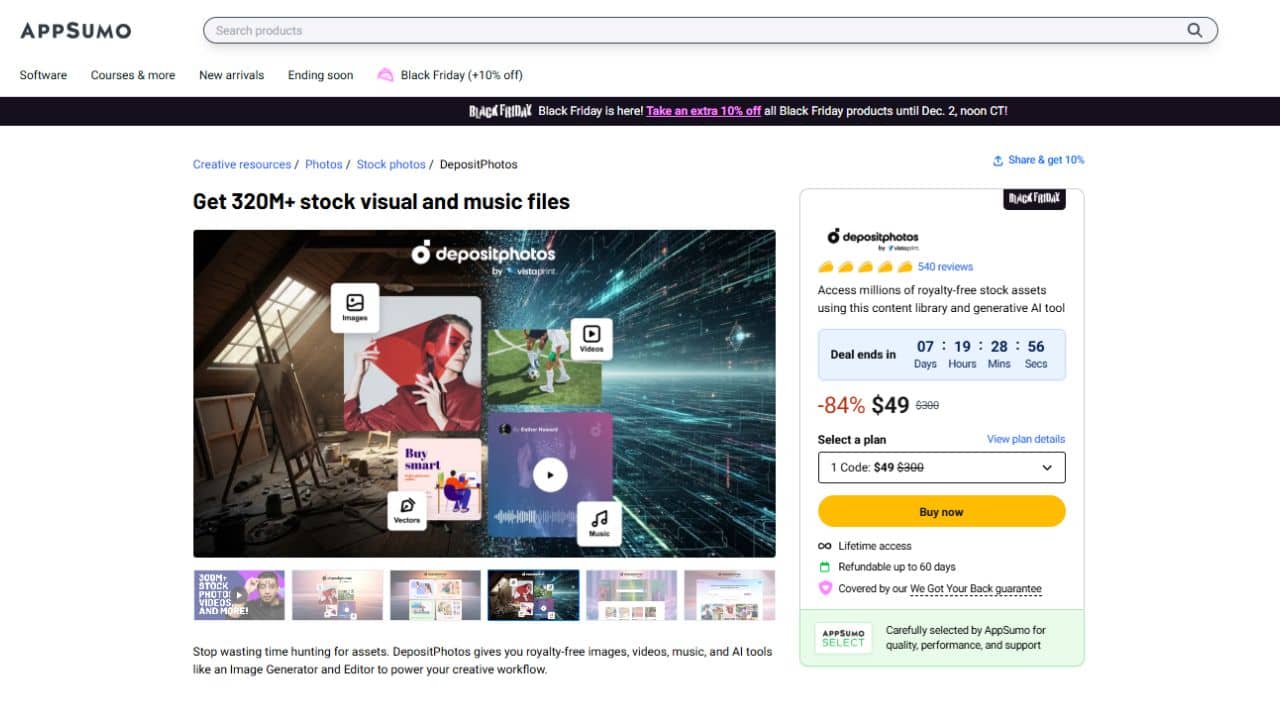Select the first video thumbnail
This screenshot has height=719, width=1280.
coord(239,595)
